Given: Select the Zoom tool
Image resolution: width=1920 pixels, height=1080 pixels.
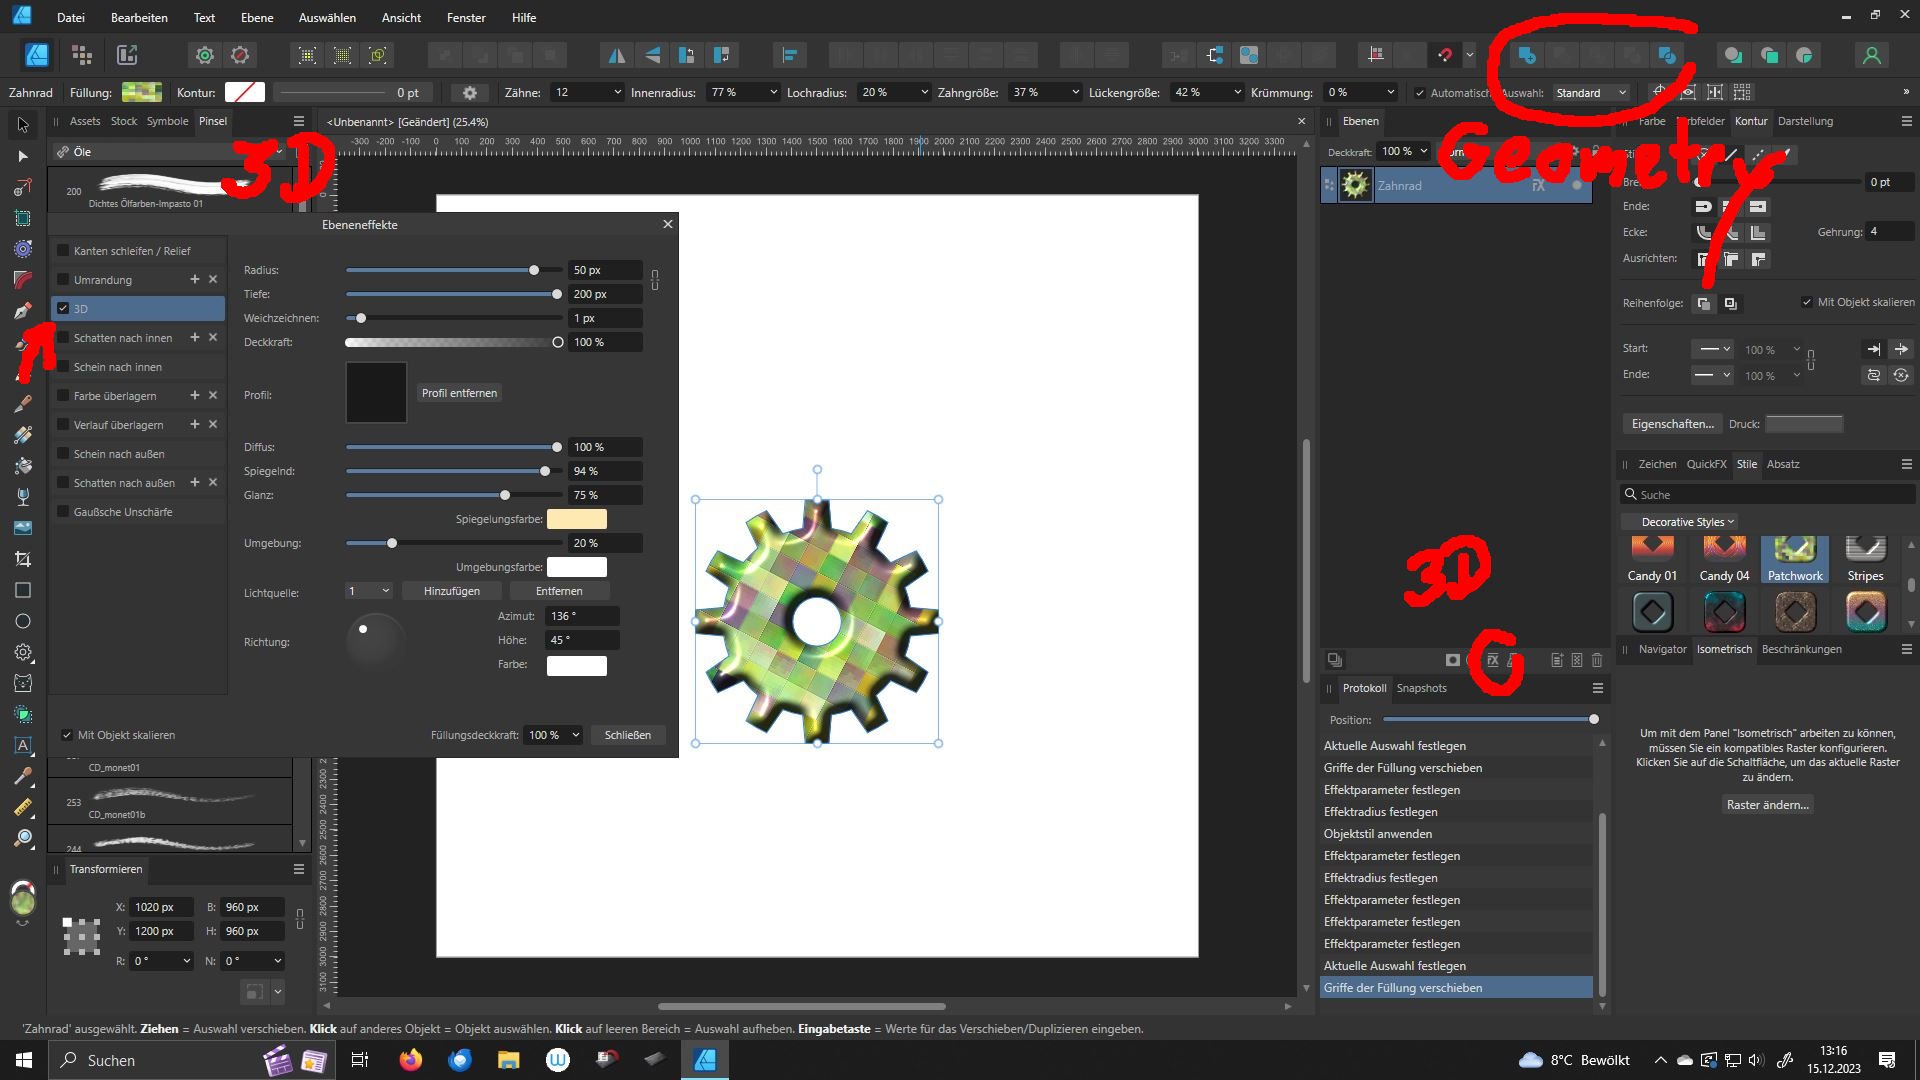Looking at the screenshot, I should 23,838.
